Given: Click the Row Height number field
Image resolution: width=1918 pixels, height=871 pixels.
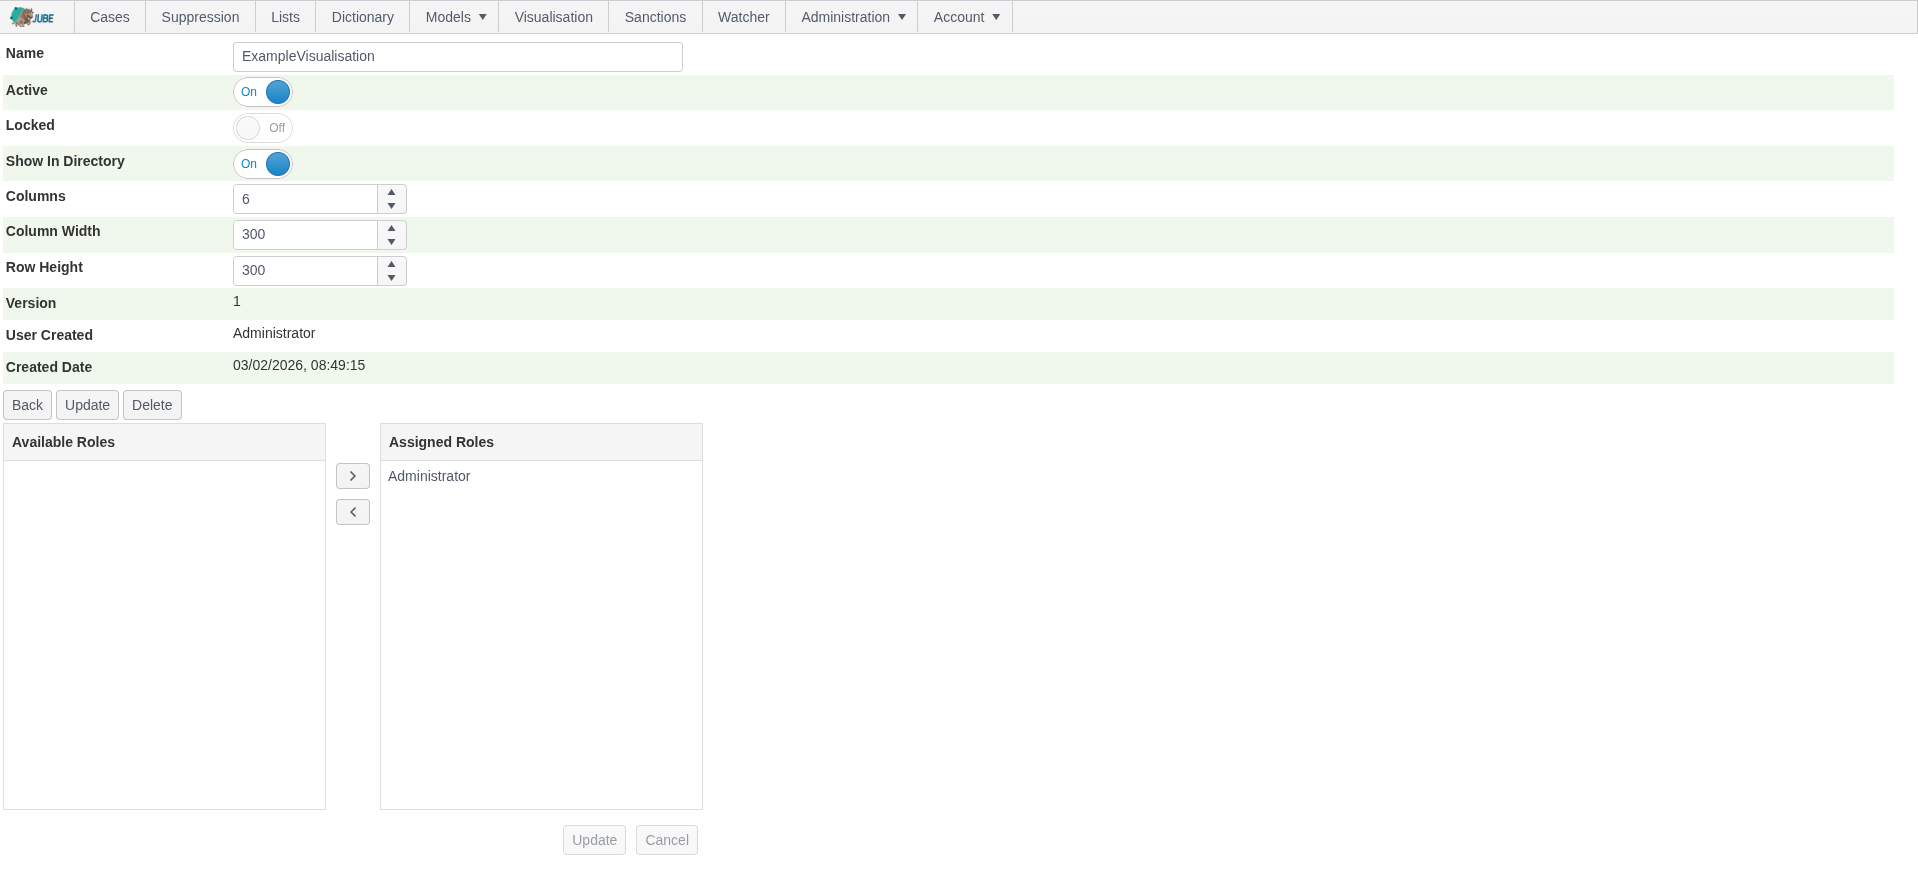Looking at the screenshot, I should coord(305,271).
